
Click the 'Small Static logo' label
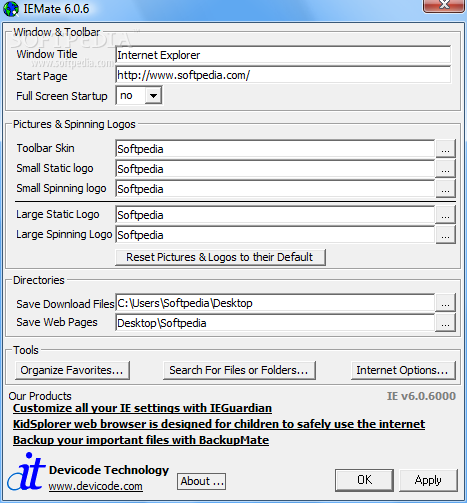[55, 168]
